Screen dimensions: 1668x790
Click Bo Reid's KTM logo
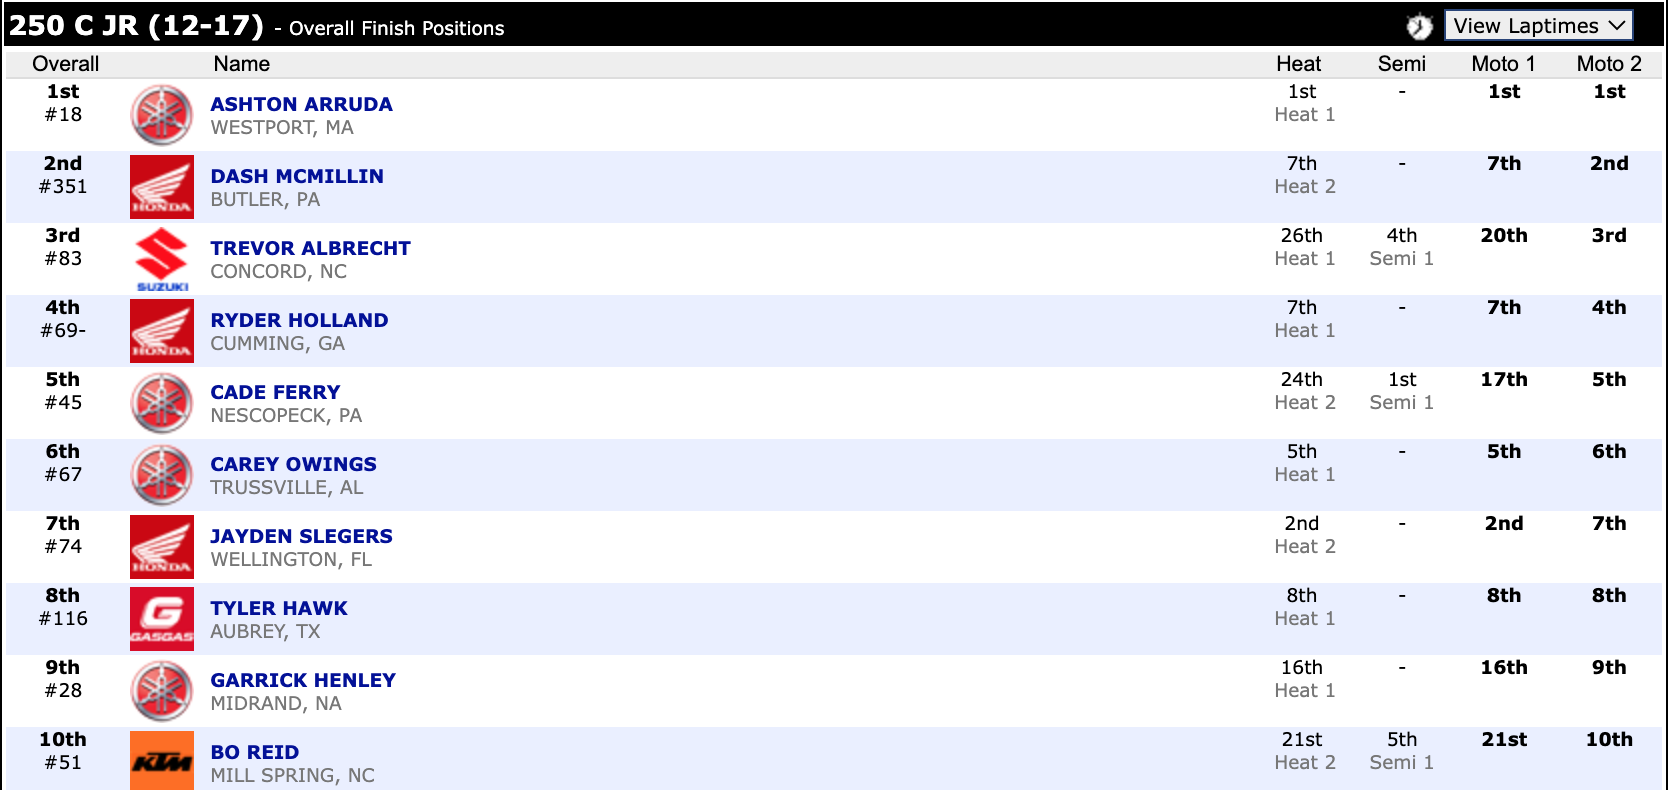pos(161,761)
